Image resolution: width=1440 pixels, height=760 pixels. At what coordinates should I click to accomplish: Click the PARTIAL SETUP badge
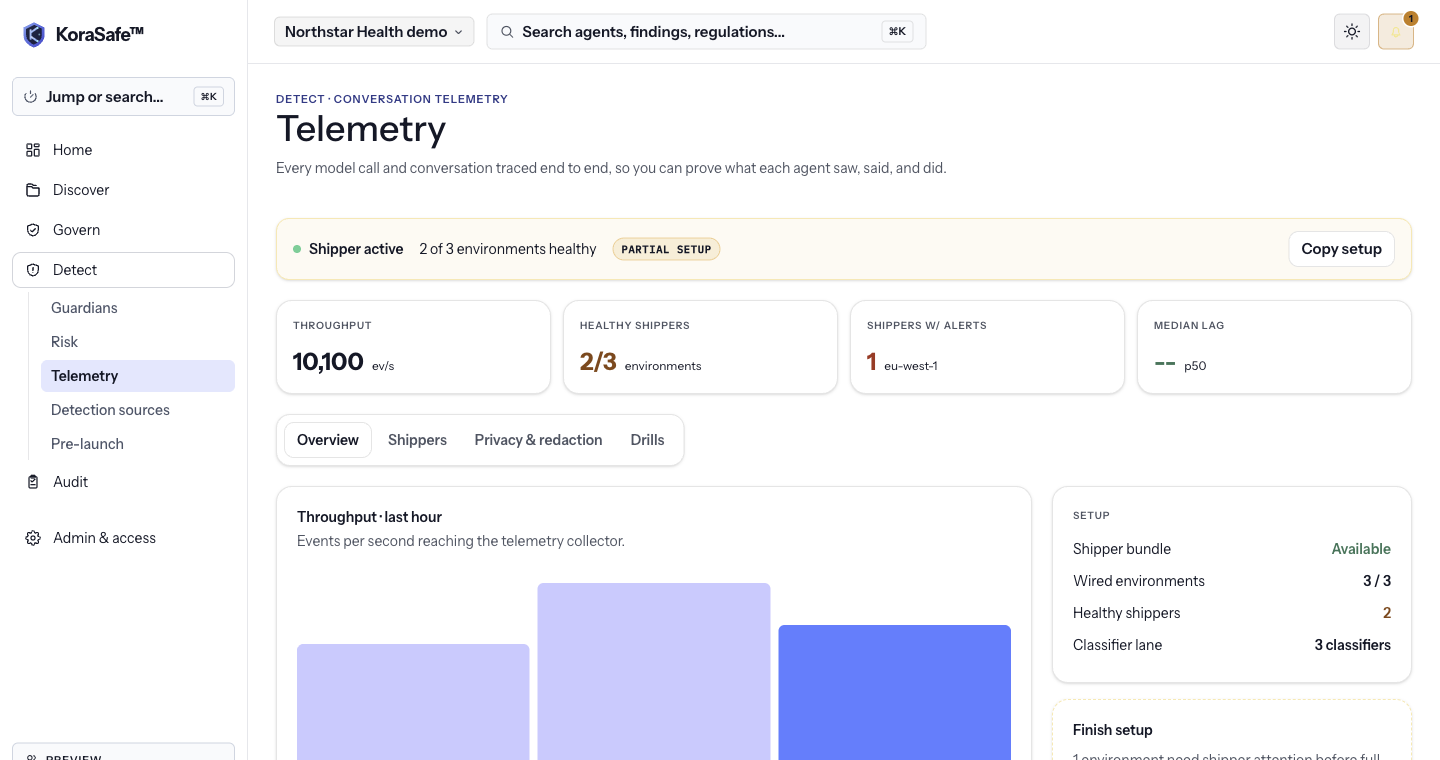[x=666, y=249]
